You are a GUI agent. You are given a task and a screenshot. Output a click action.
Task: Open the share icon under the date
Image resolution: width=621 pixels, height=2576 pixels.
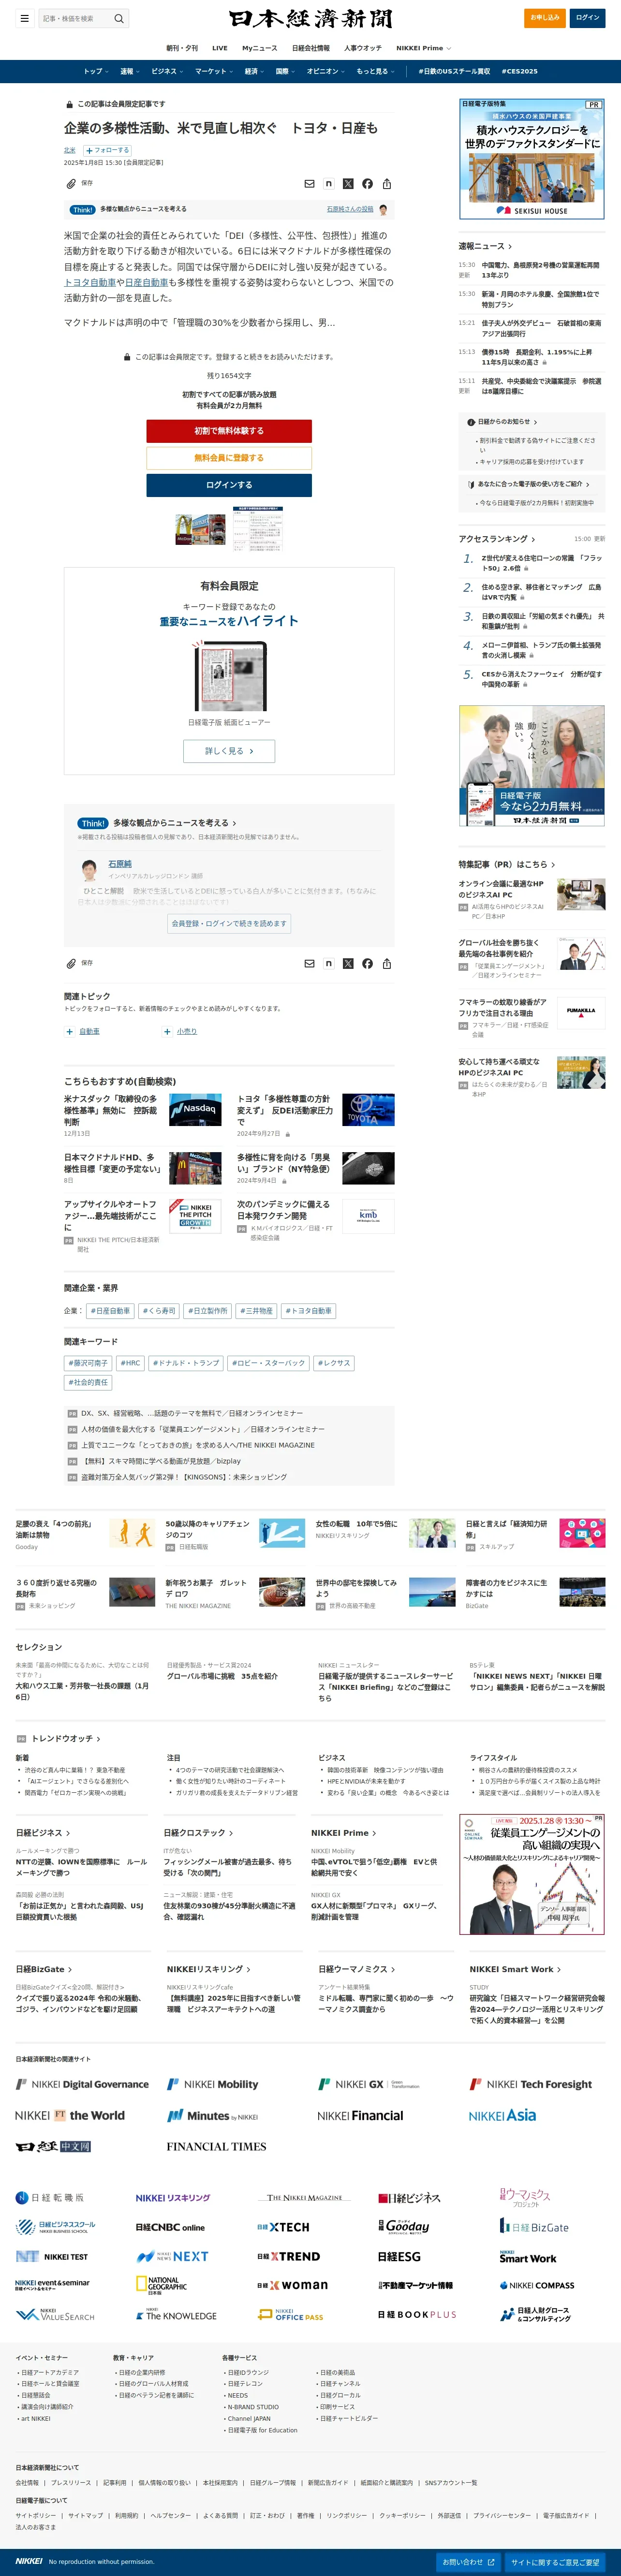pos(387,184)
